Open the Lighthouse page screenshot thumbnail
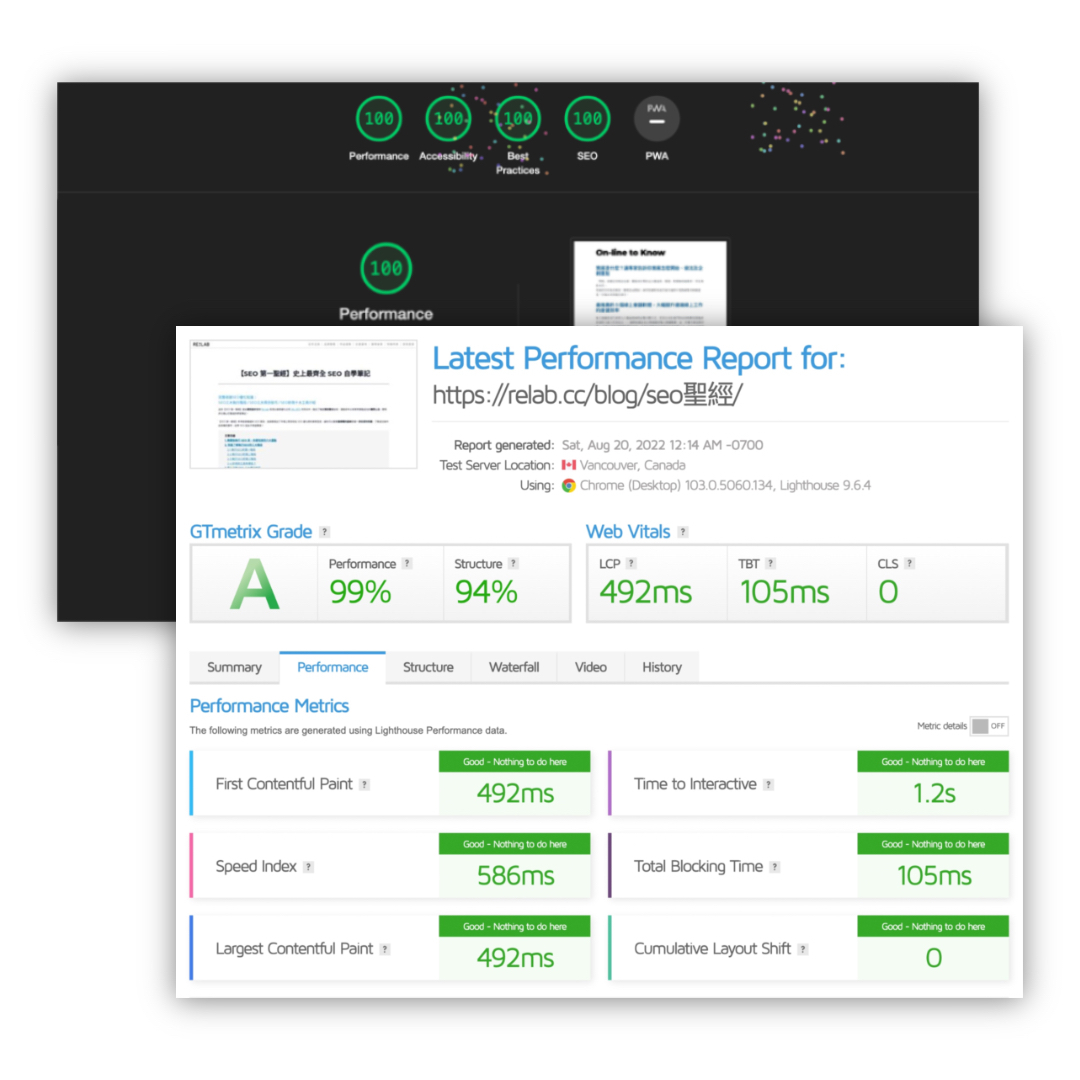 point(650,283)
